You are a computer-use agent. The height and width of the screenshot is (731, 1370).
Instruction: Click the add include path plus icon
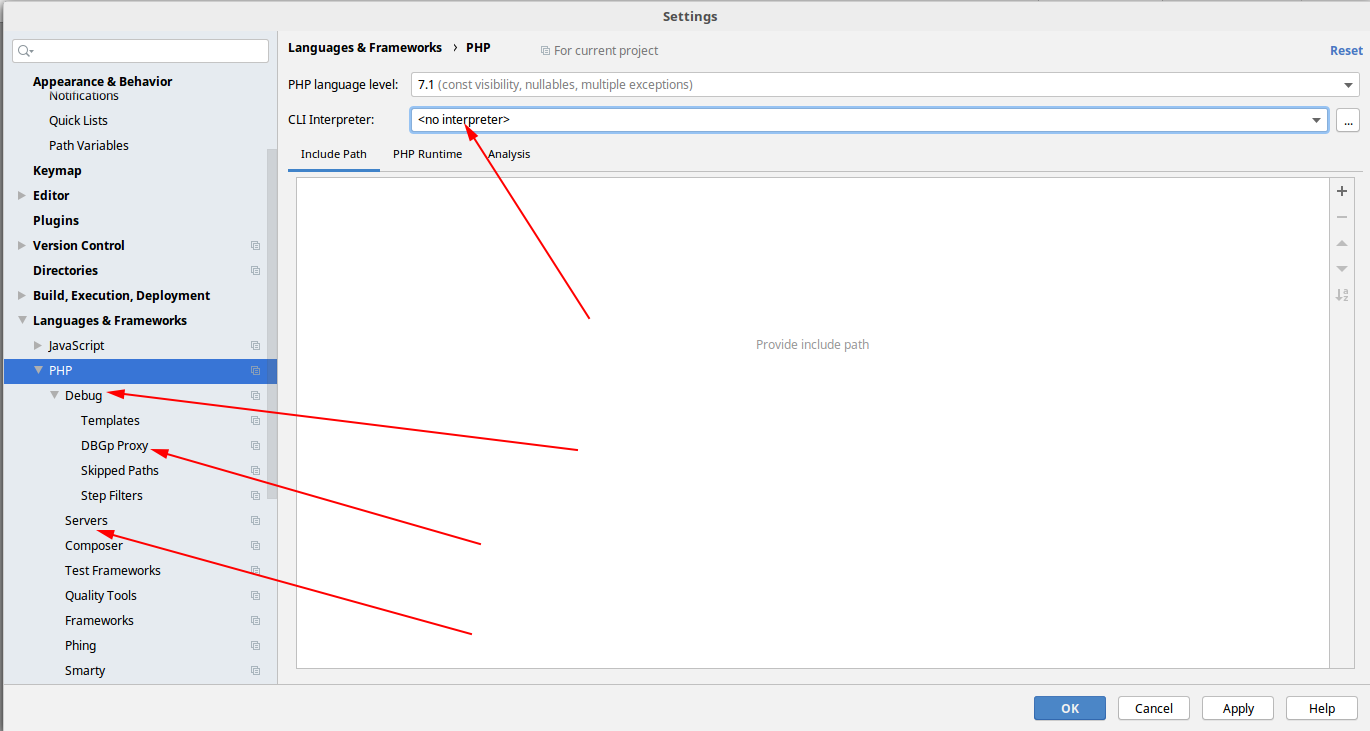pos(1342,191)
